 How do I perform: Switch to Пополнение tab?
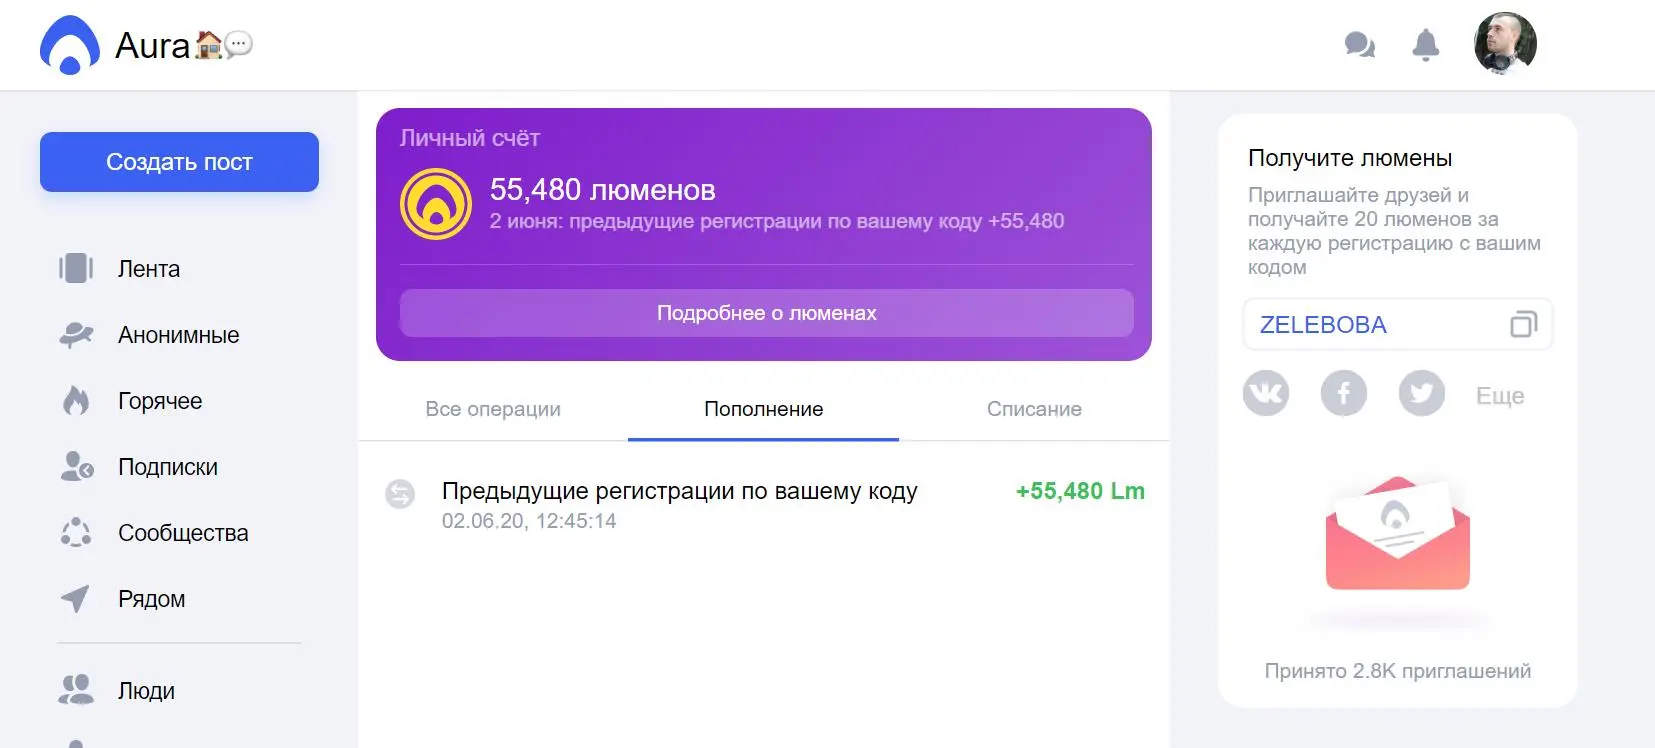pos(764,409)
